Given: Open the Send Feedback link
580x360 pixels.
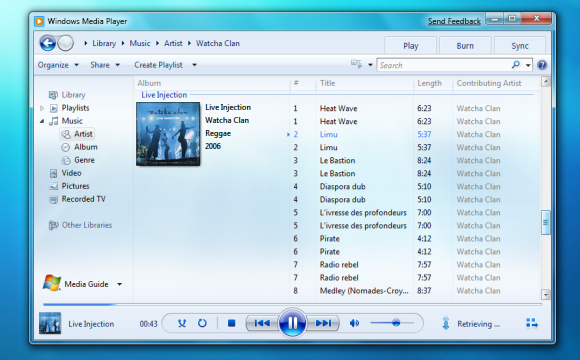Looking at the screenshot, I should 454,21.
